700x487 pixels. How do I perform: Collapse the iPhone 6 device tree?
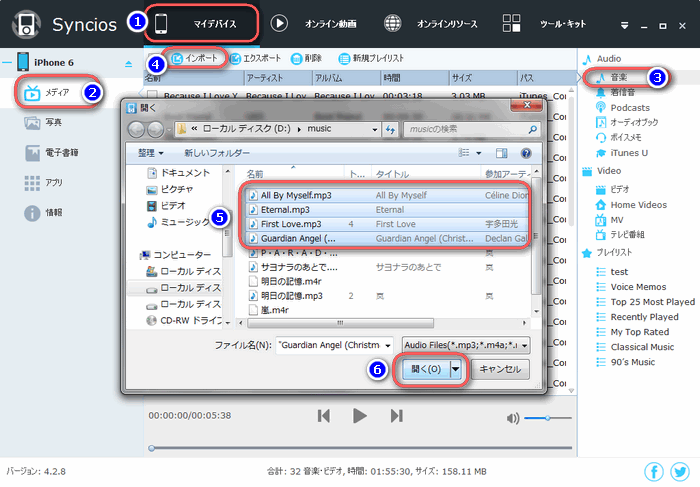pyautogui.click(x=6, y=62)
